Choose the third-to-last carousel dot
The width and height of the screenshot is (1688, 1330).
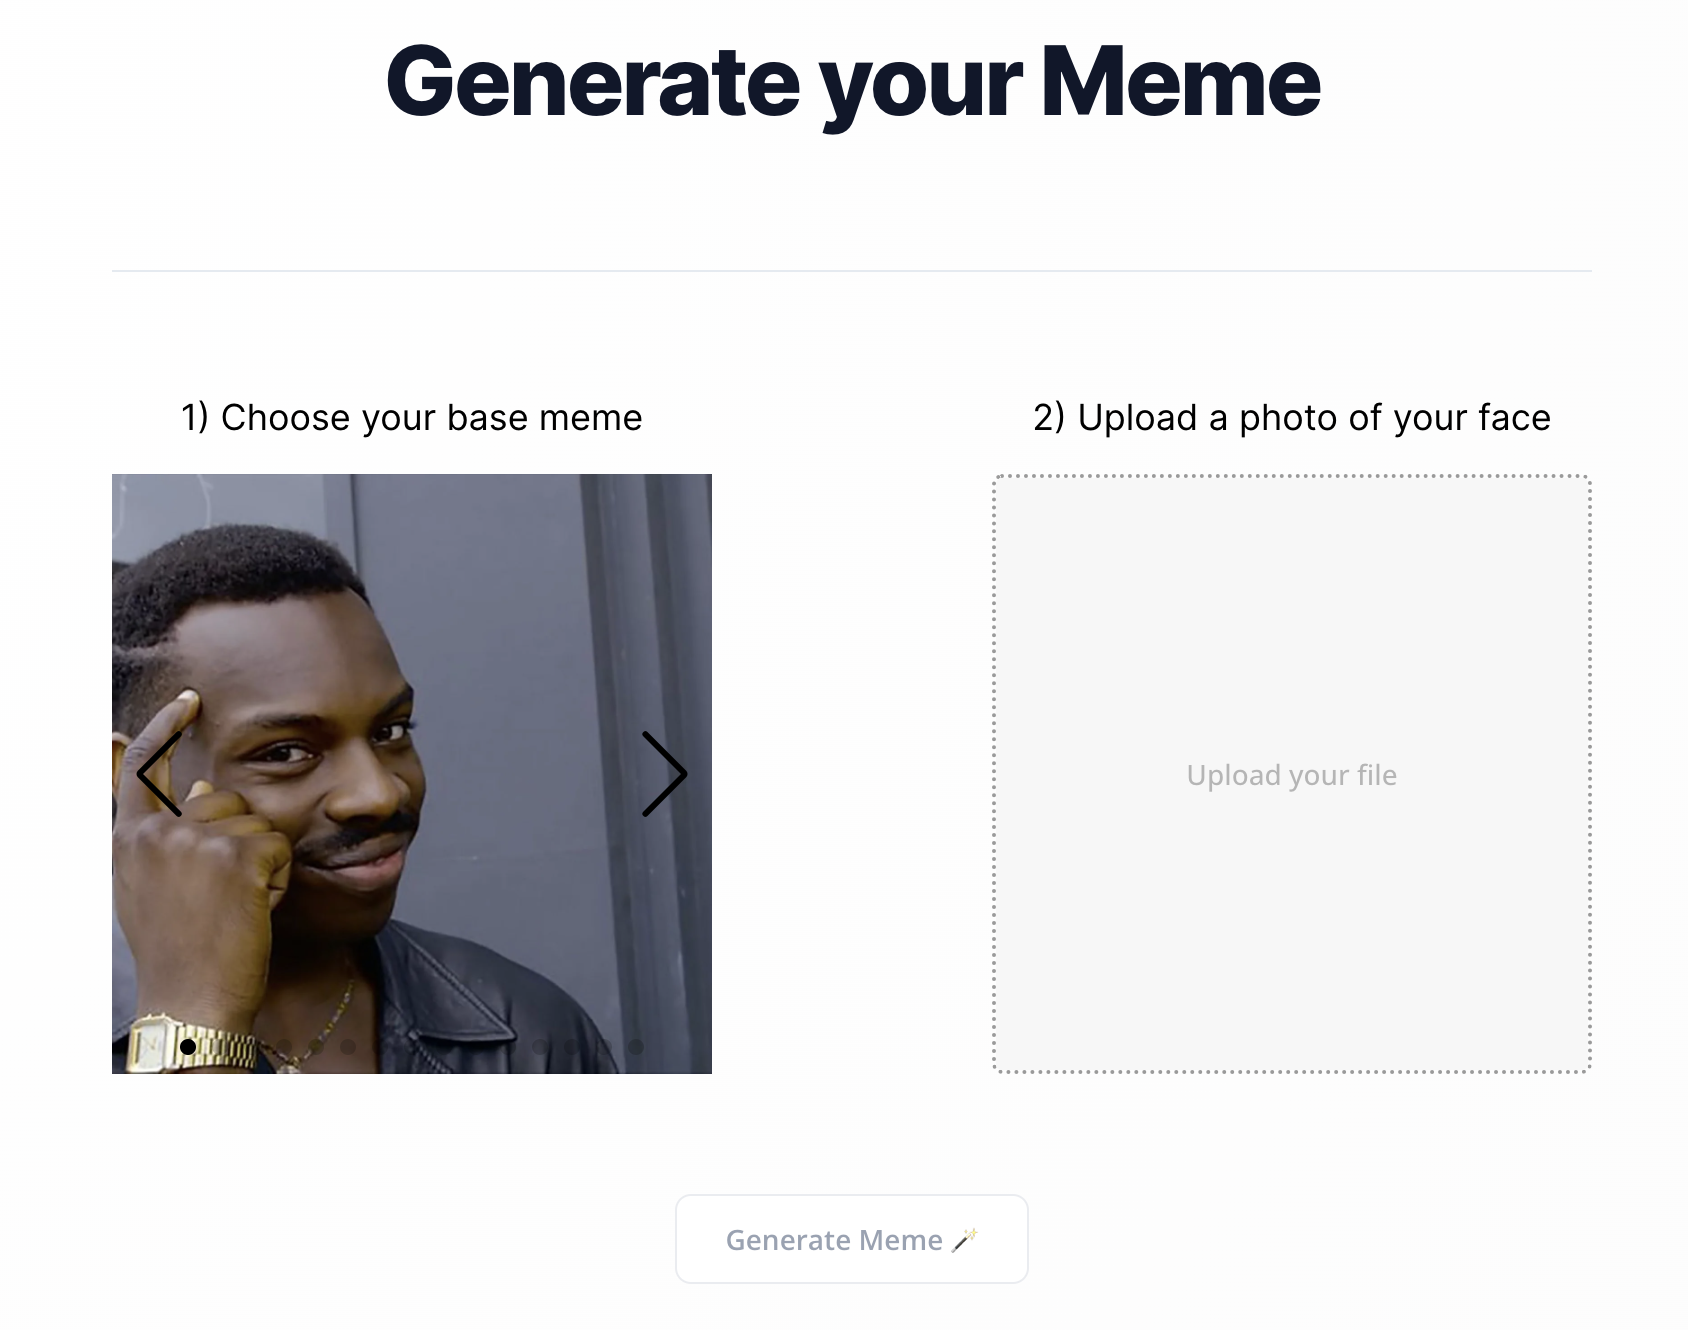[x=572, y=1046]
